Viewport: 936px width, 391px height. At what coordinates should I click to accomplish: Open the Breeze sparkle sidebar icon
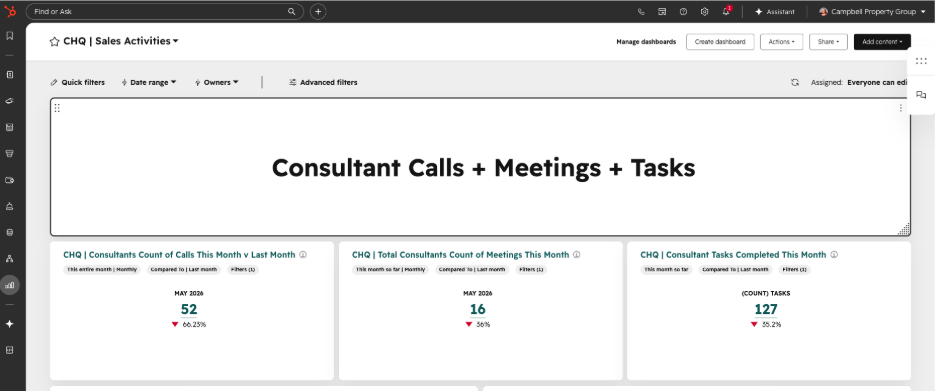(10, 324)
